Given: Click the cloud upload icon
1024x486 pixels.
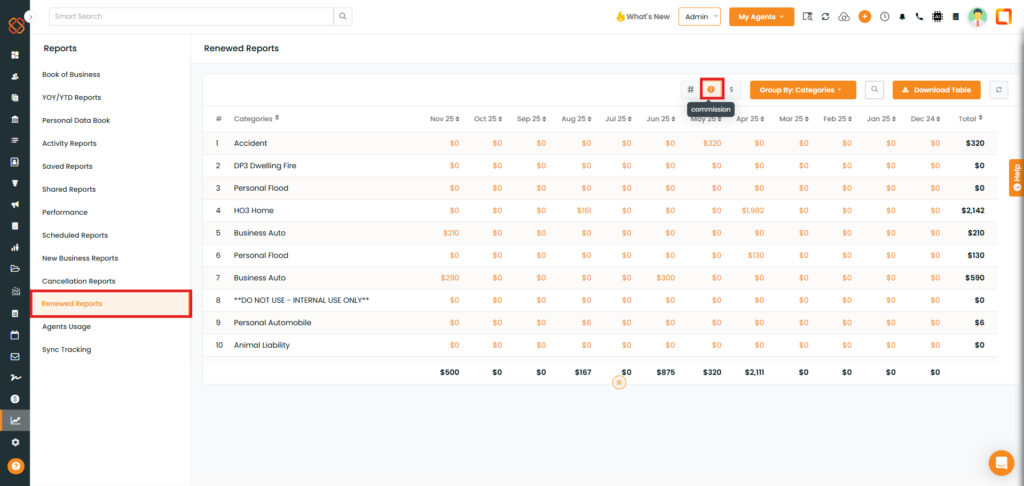Looking at the screenshot, I should click(x=844, y=17).
